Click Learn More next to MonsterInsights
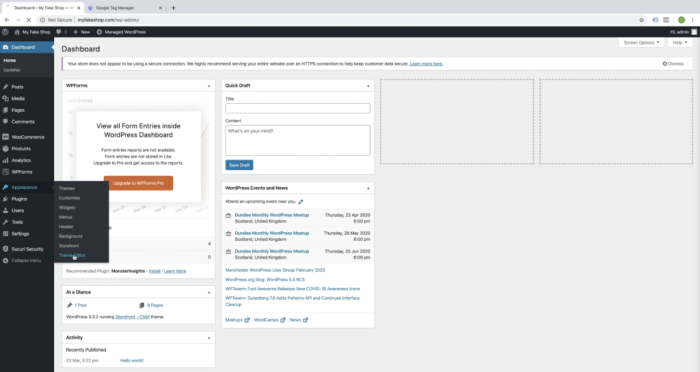 click(175, 271)
